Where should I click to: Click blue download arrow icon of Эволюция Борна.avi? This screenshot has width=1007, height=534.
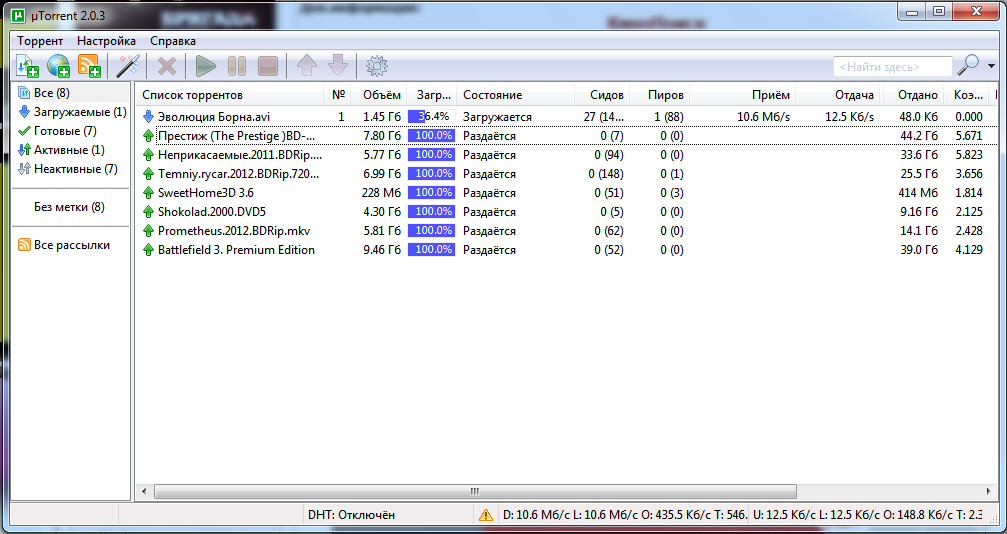click(148, 117)
